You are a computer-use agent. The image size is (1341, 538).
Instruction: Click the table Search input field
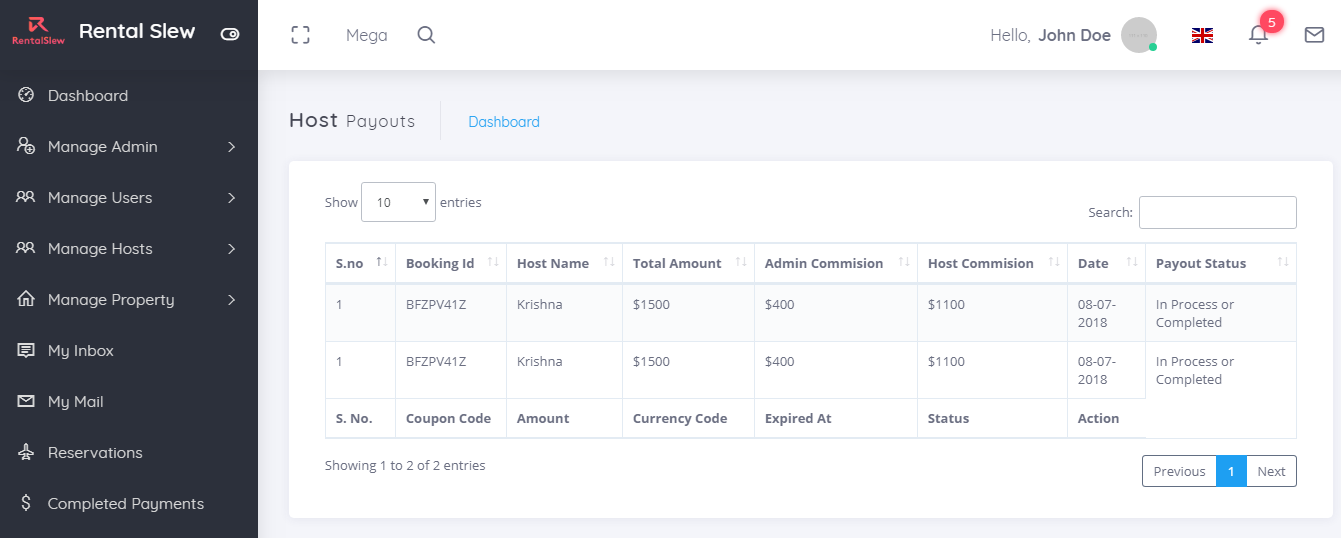click(1217, 212)
